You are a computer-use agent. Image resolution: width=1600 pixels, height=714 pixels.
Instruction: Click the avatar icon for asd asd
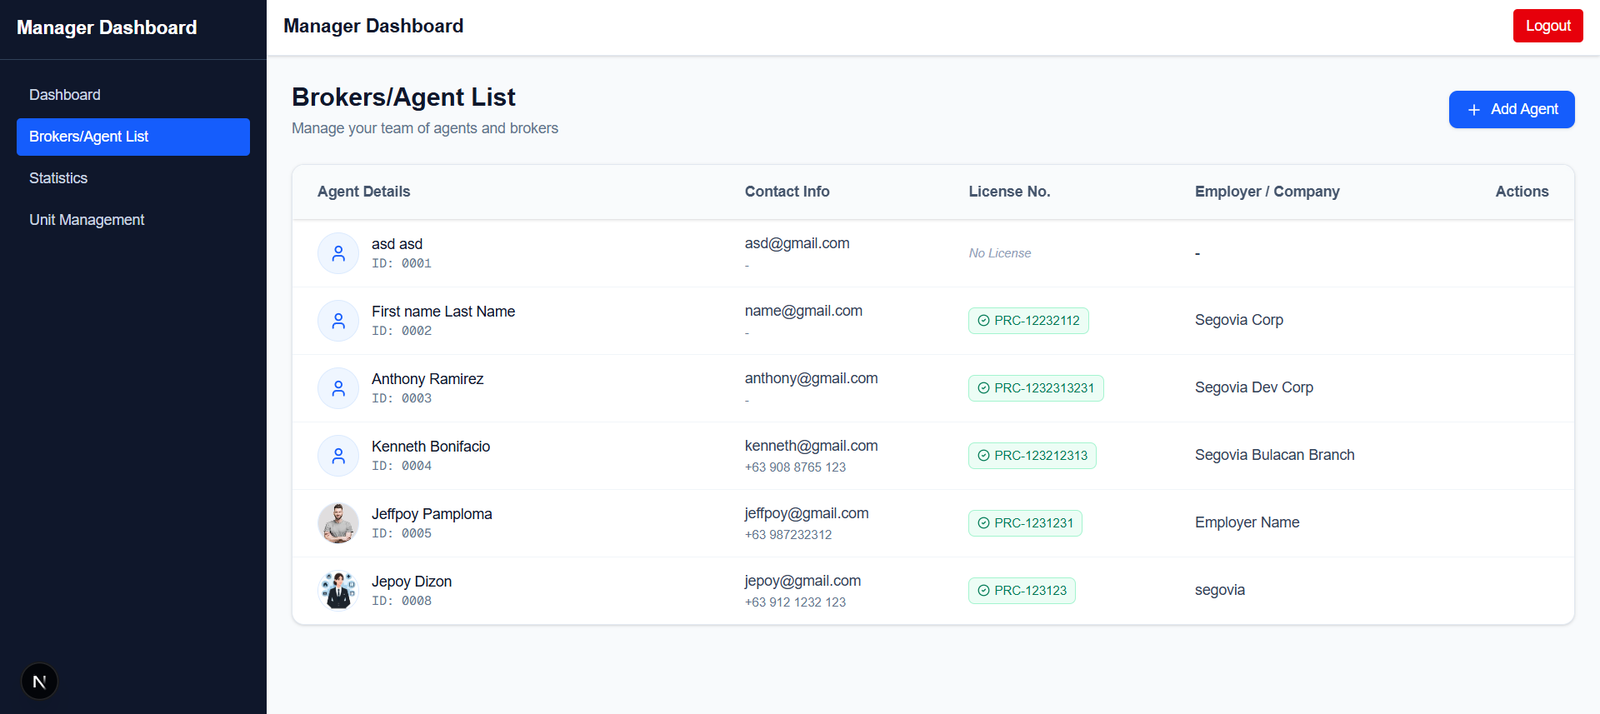point(338,254)
